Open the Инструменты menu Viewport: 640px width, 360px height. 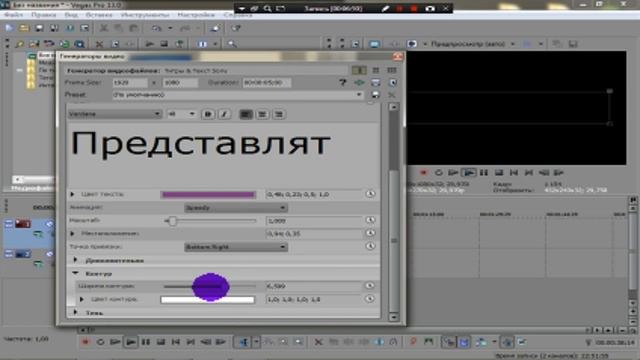[145, 15]
